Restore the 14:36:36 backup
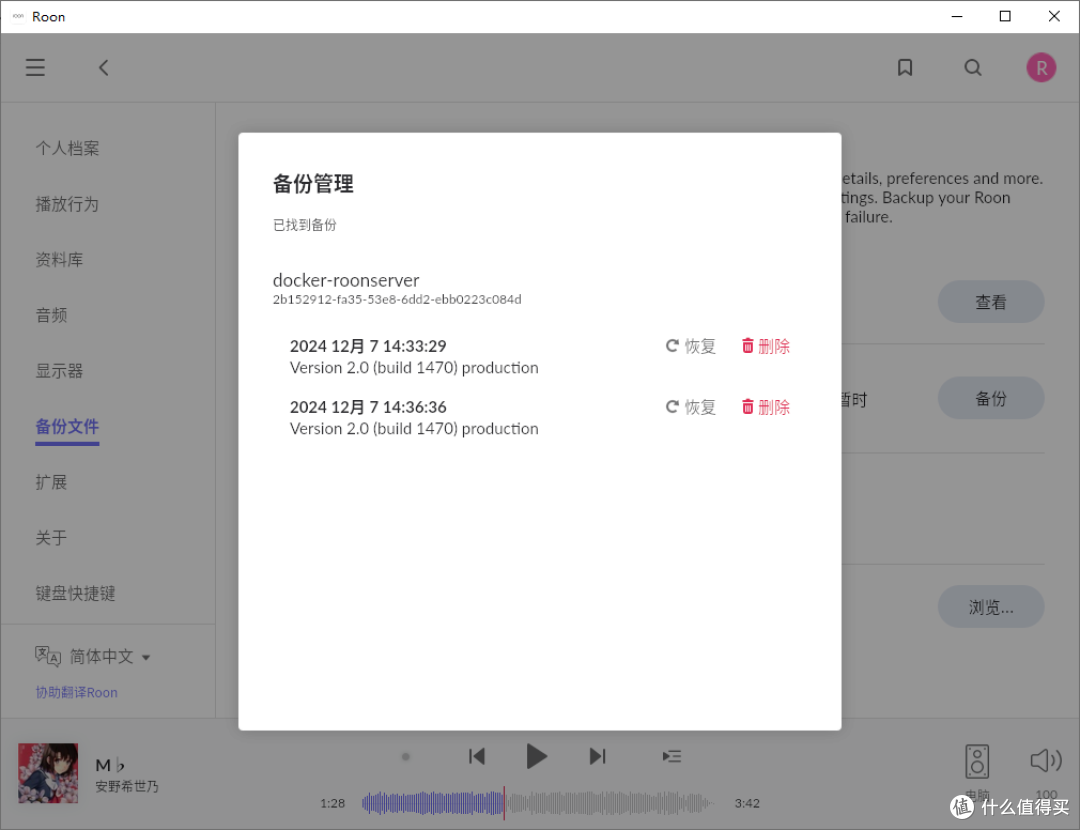The image size is (1080, 830). pos(690,407)
